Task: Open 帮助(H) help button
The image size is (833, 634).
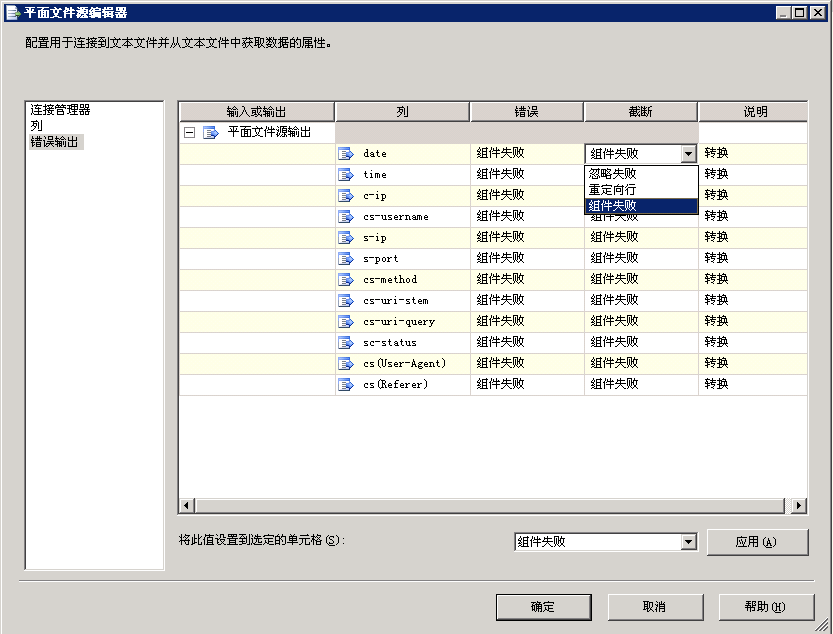Action: point(766,607)
